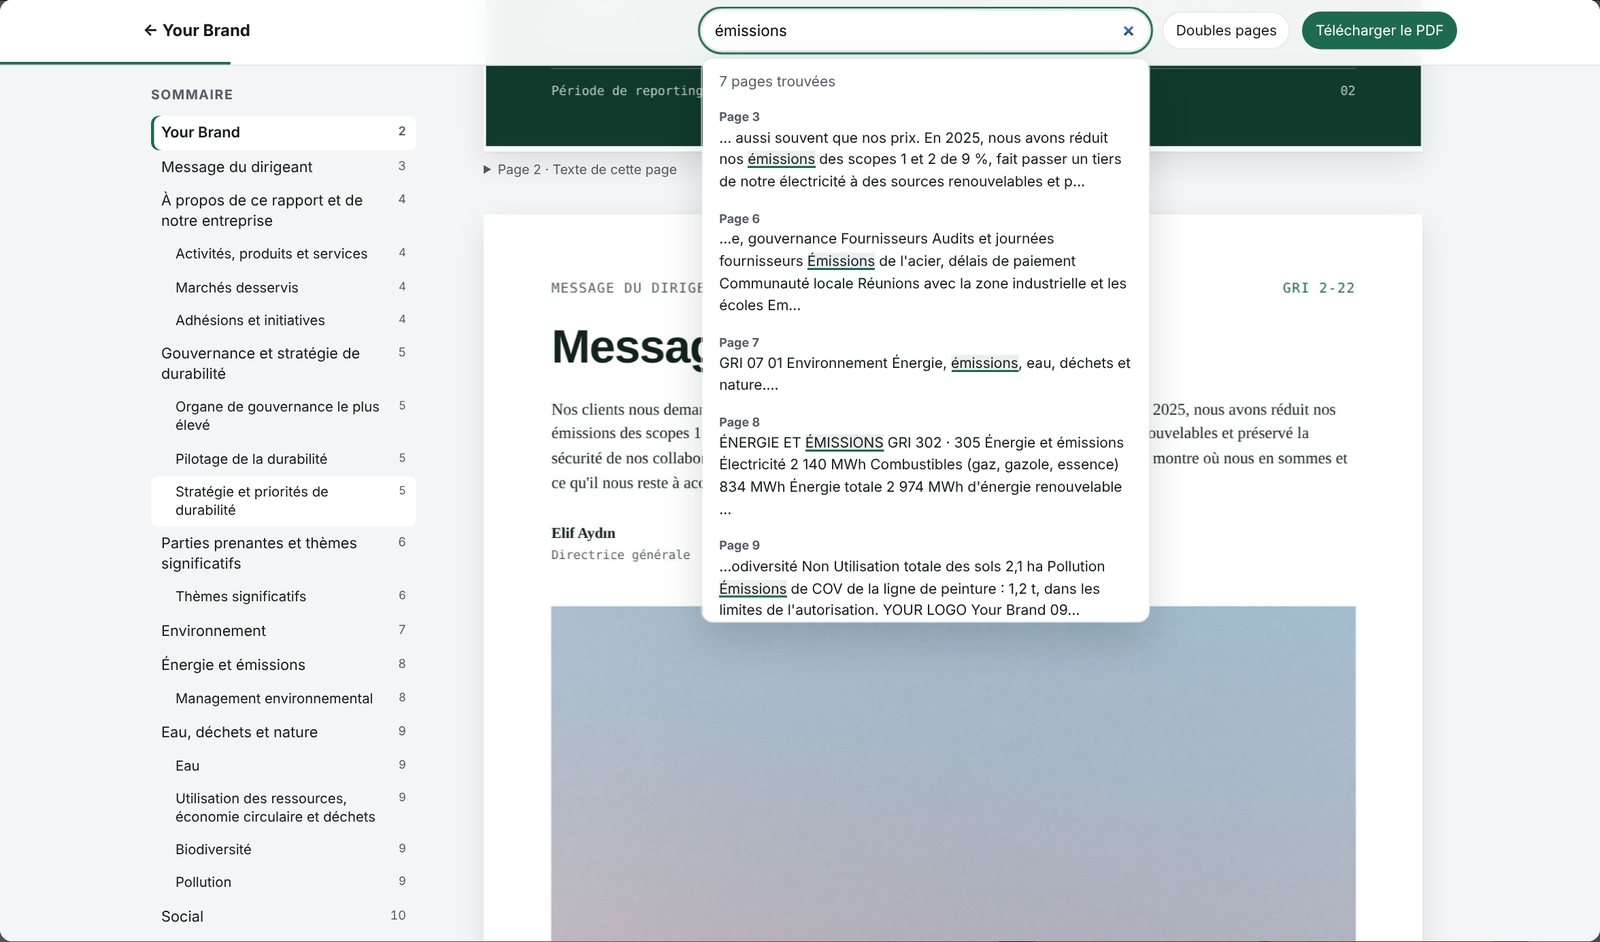Expand the Page 2 text disclosure triangle
The image size is (1600, 942).
pyautogui.click(x=487, y=170)
